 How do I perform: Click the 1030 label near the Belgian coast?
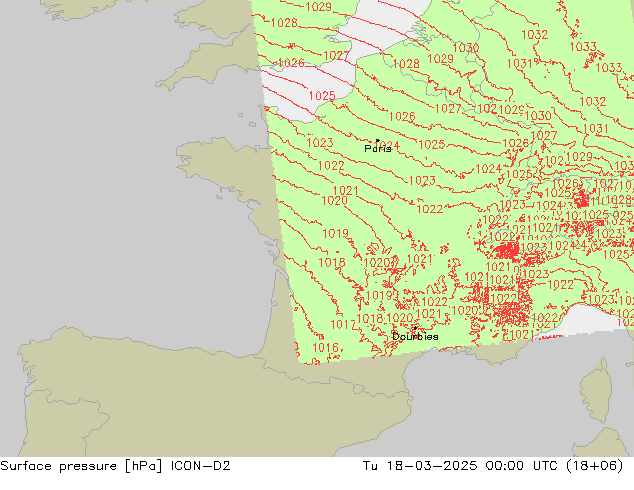pyautogui.click(x=465, y=48)
